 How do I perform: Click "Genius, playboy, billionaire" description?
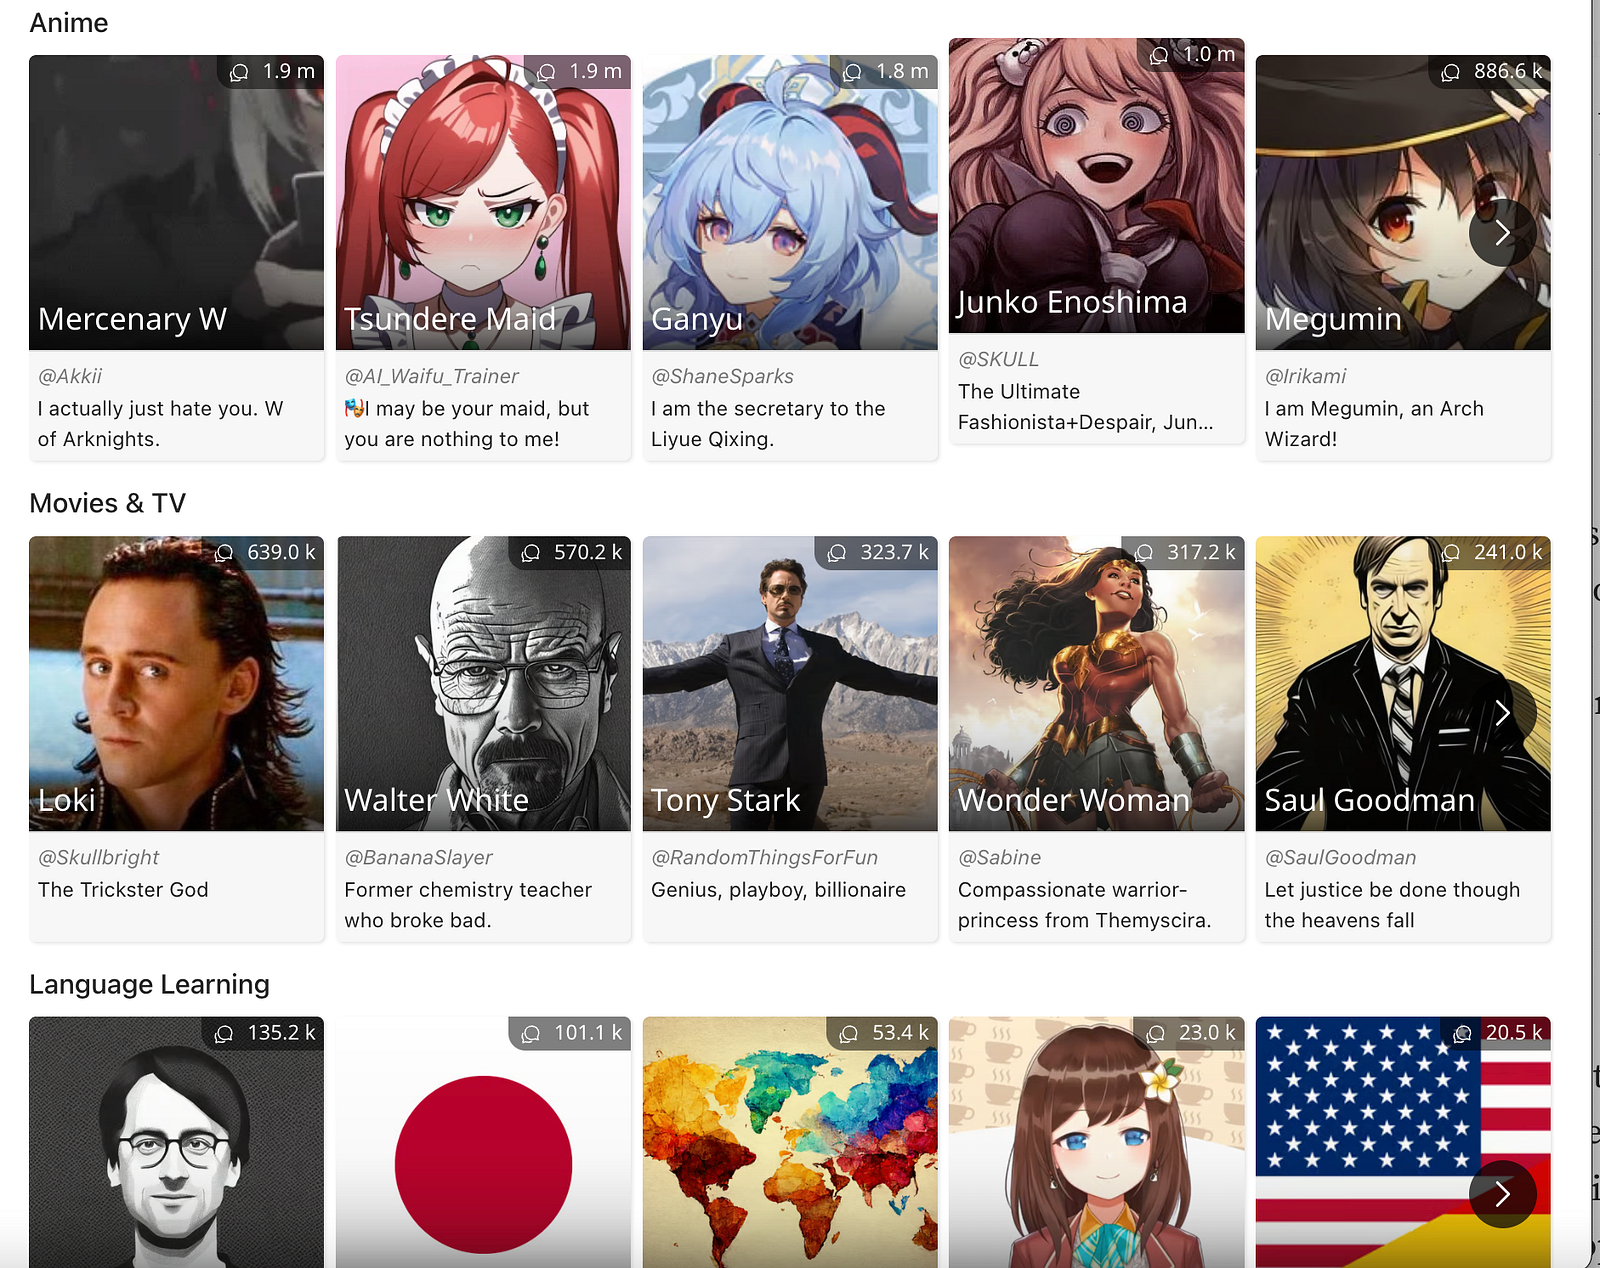(x=778, y=890)
